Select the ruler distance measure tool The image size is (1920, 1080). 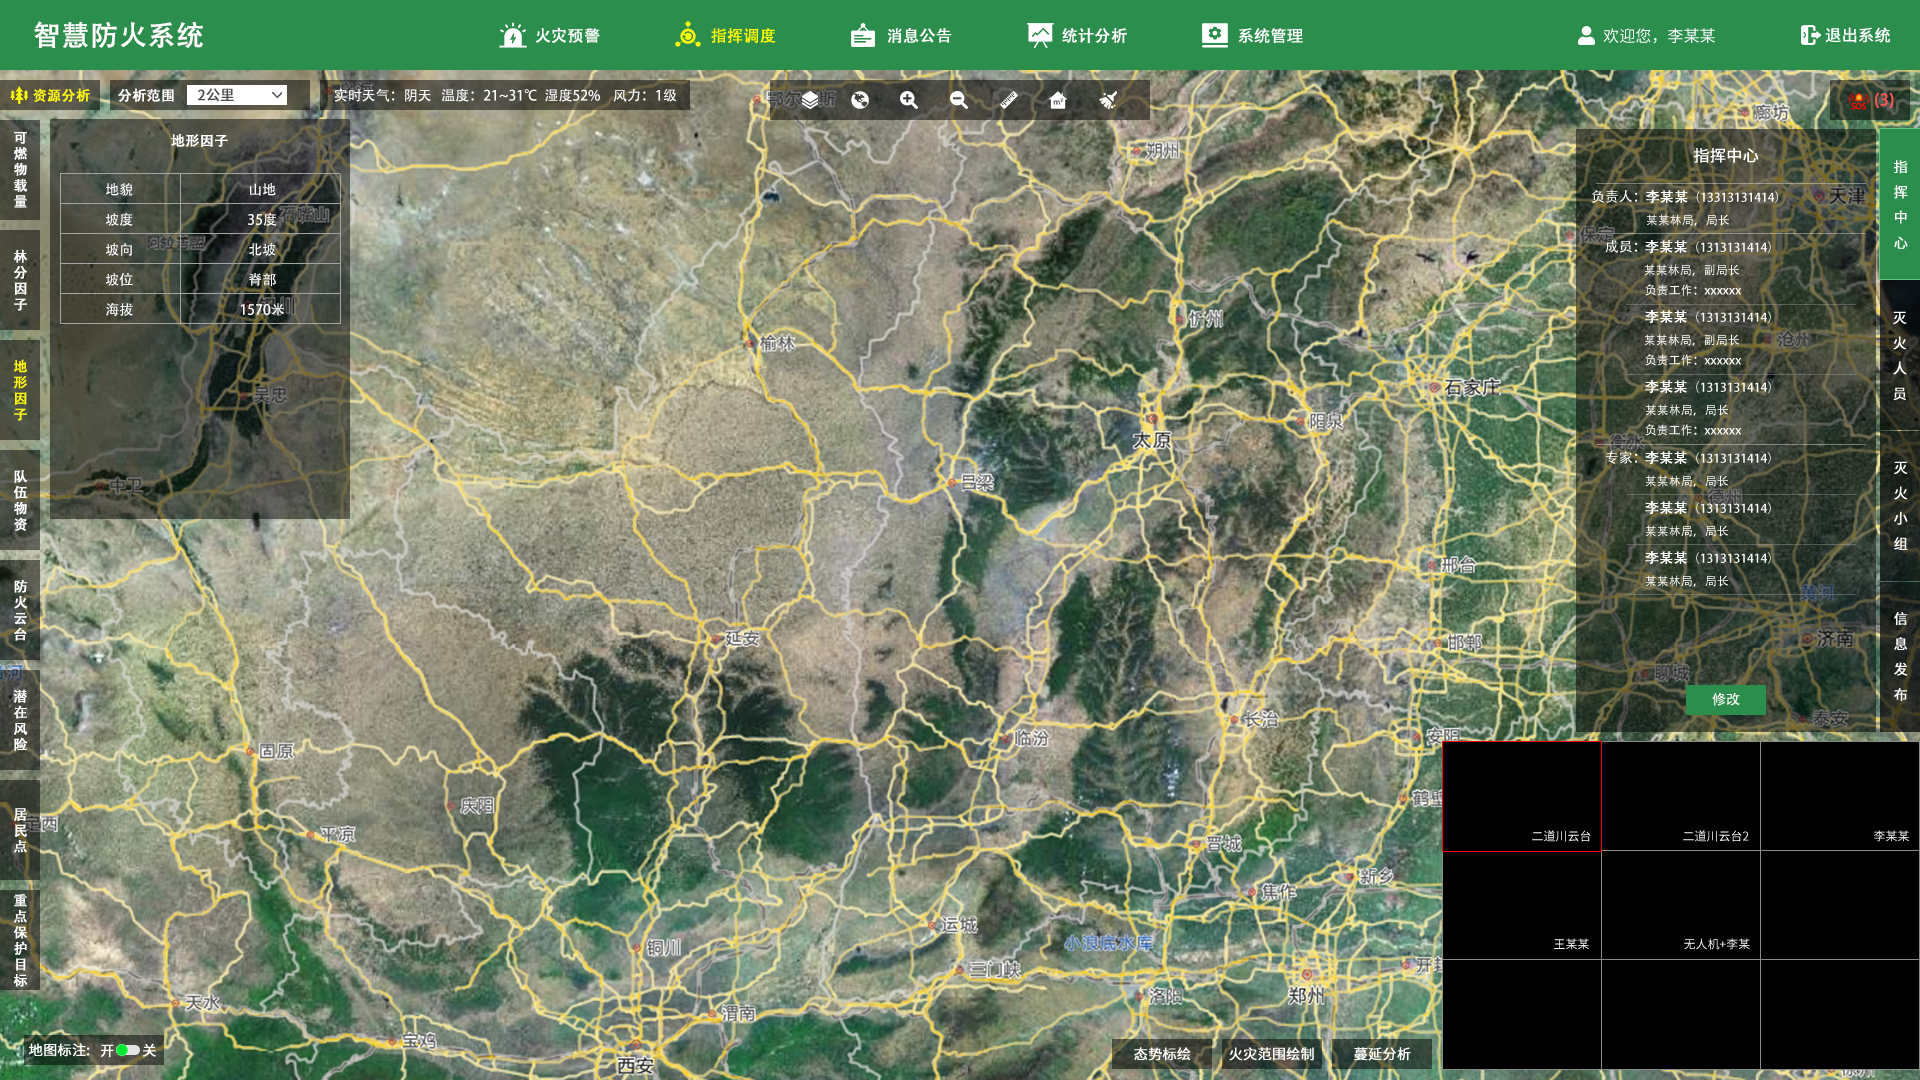click(x=1008, y=100)
